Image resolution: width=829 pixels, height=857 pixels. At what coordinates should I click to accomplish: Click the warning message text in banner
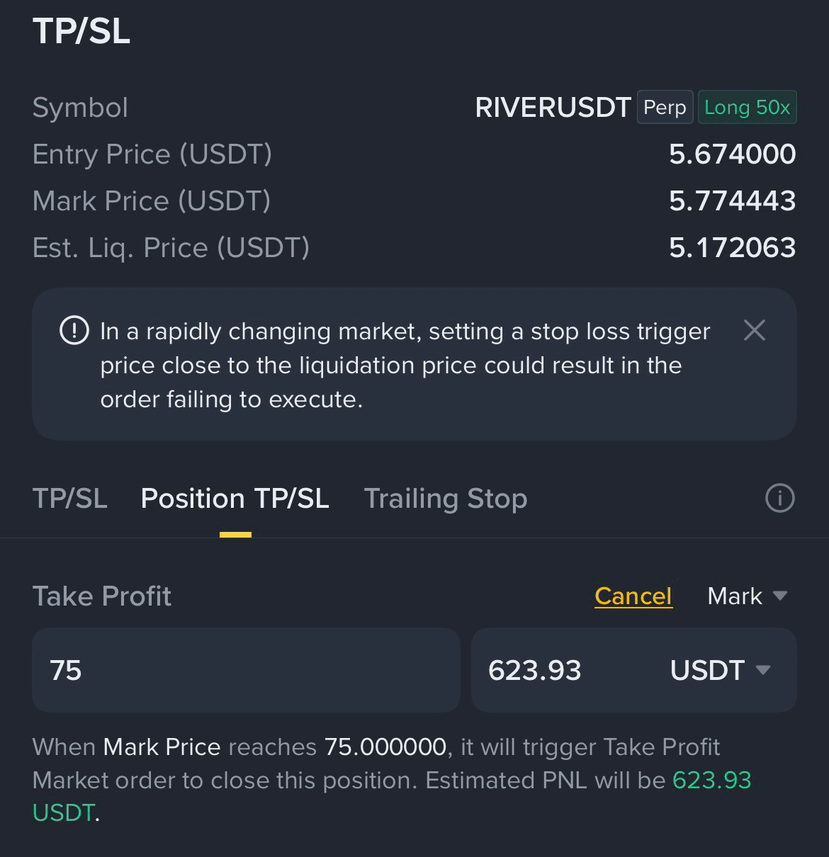(405, 365)
